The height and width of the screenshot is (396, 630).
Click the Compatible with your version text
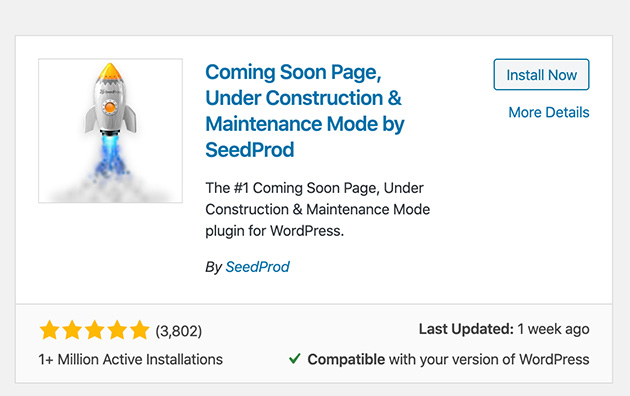pyautogui.click(x=448, y=359)
